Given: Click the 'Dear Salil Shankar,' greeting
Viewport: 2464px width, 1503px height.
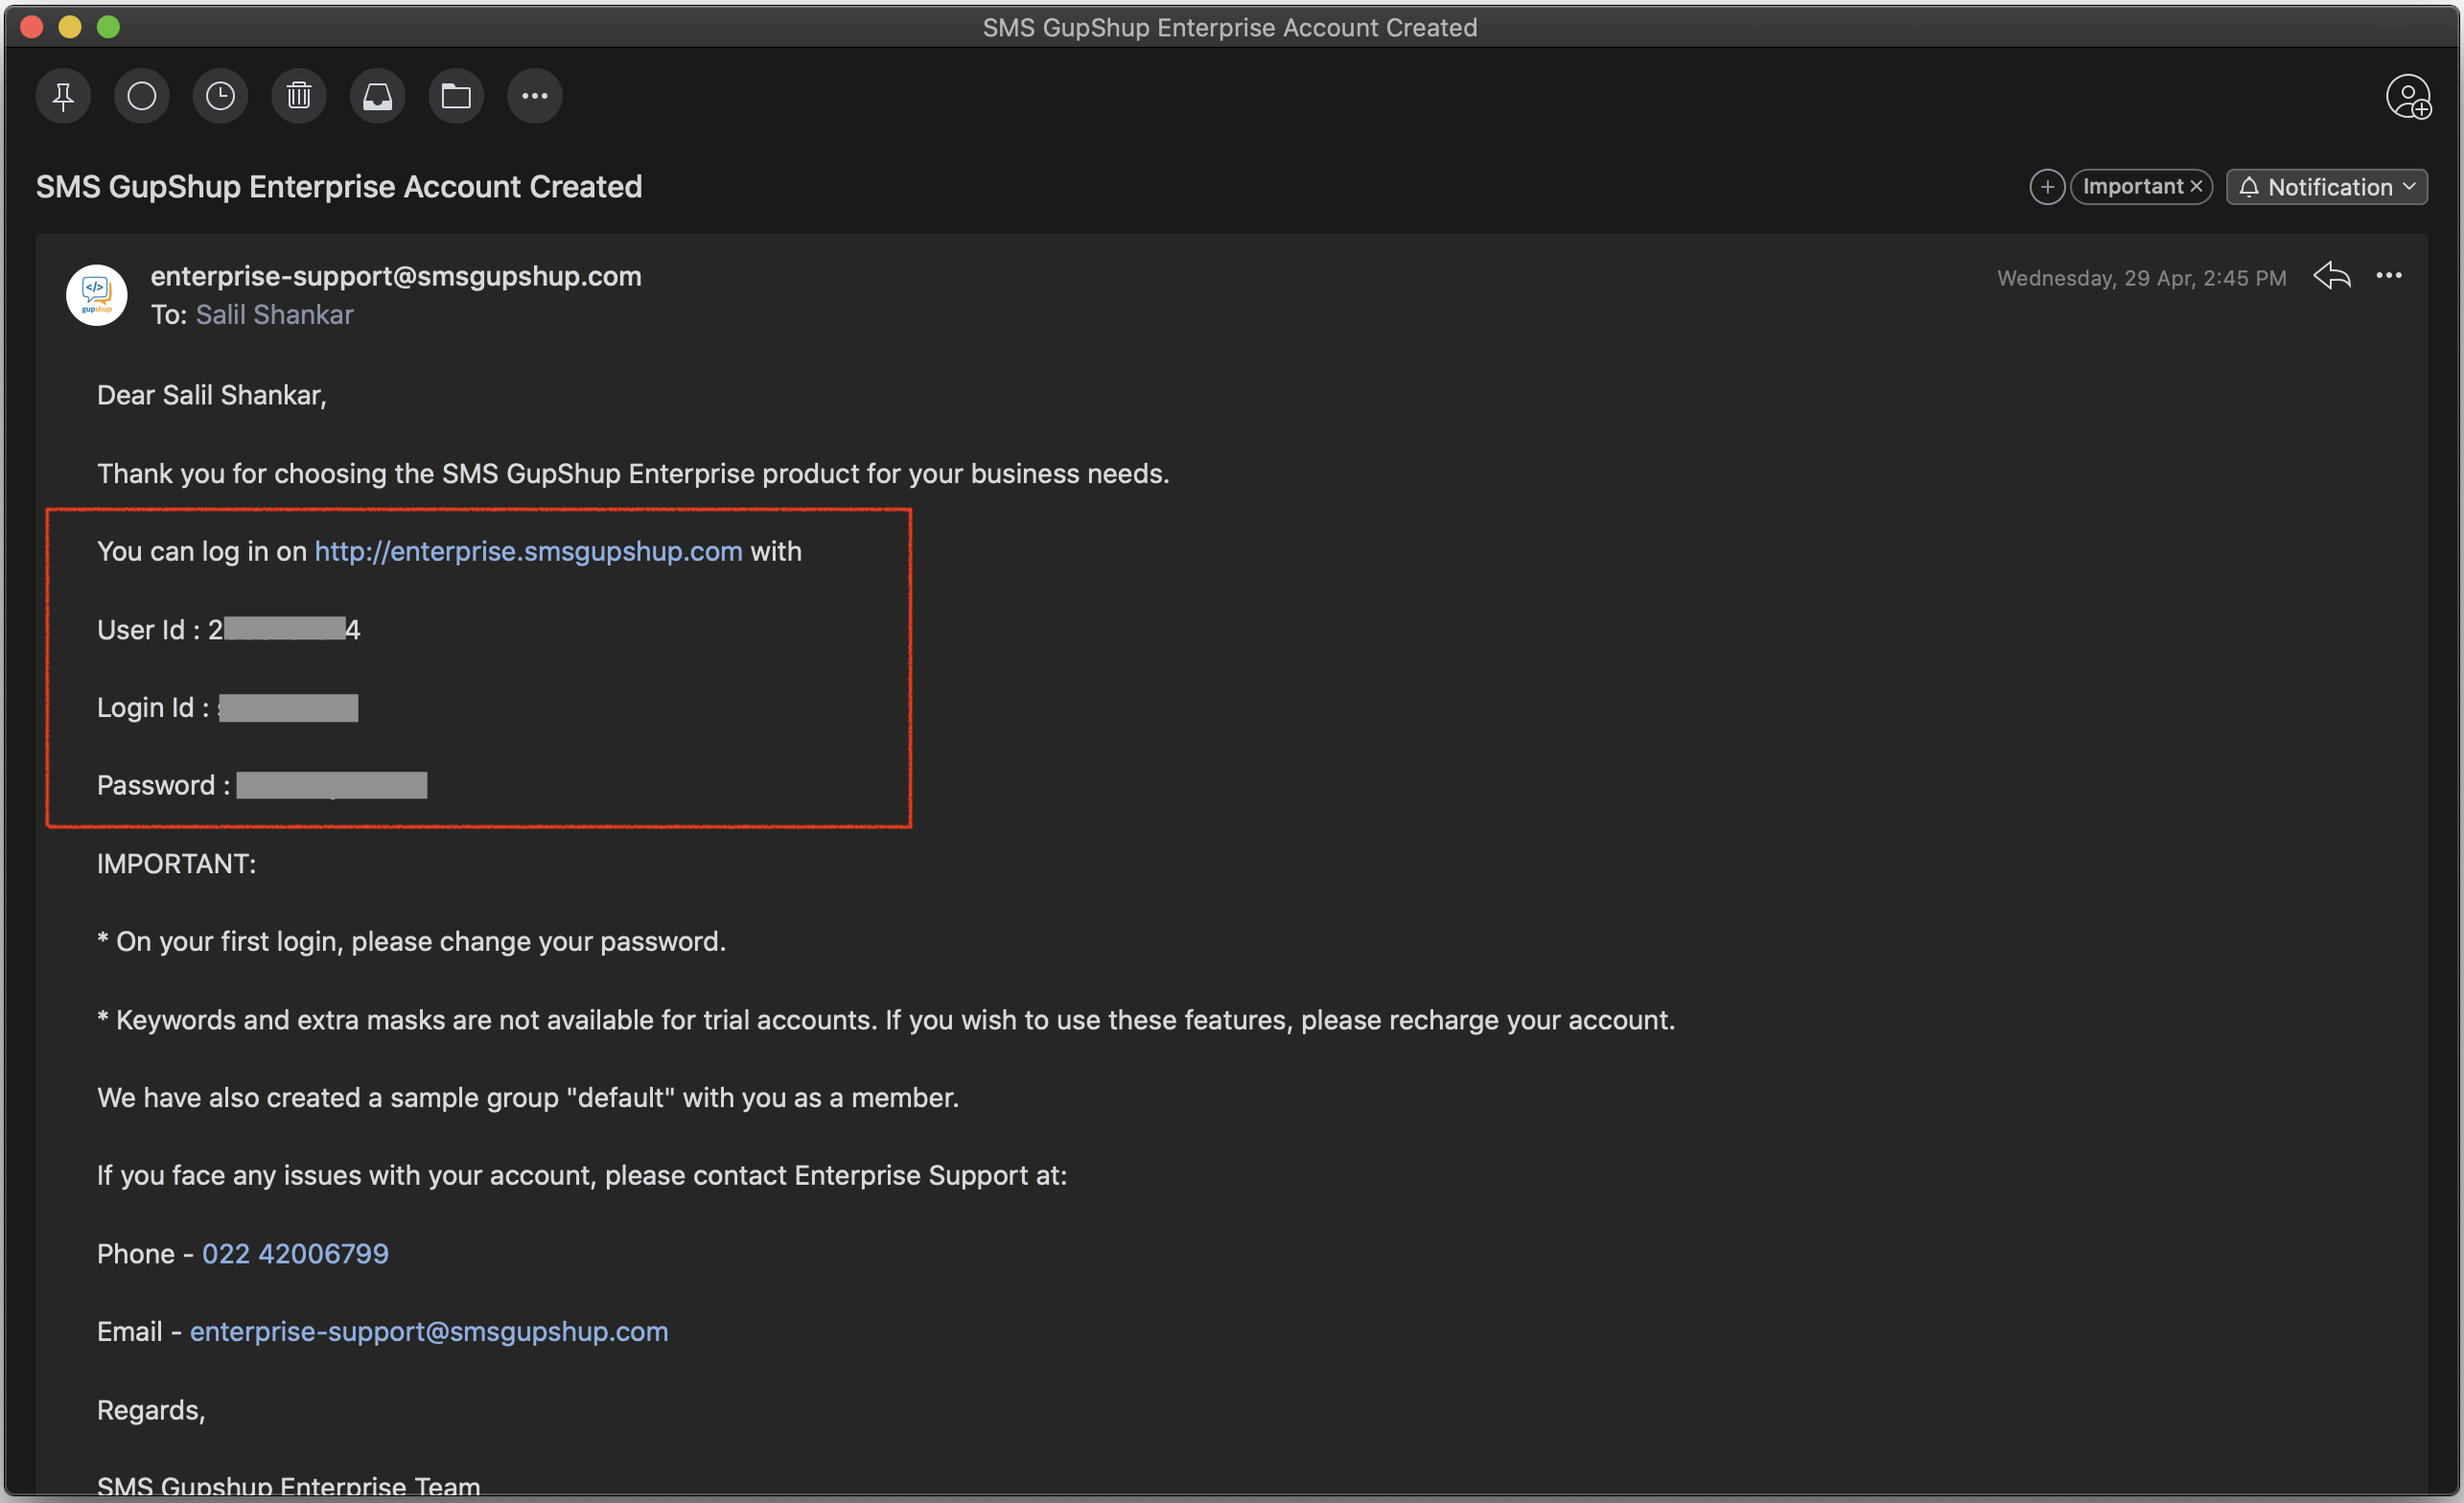Looking at the screenshot, I should [212, 396].
